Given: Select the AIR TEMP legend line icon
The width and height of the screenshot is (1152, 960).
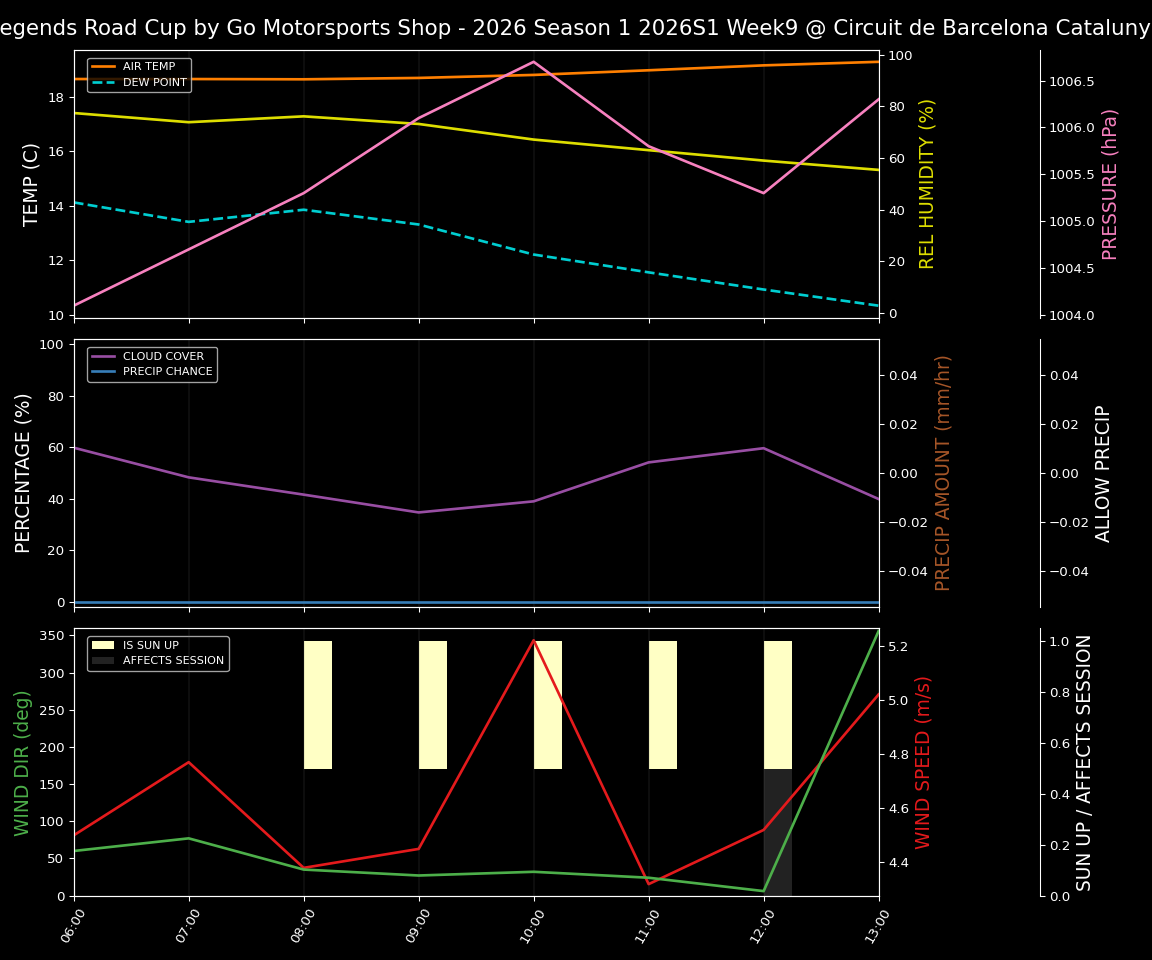Looking at the screenshot, I should [103, 66].
